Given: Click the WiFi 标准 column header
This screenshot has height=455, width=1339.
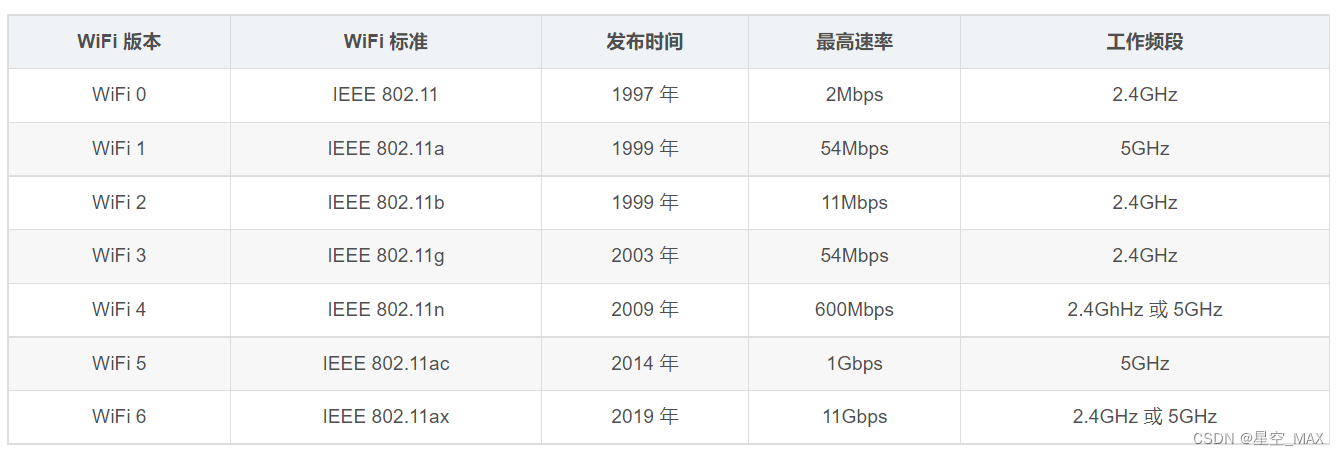Looking at the screenshot, I should pos(385,42).
